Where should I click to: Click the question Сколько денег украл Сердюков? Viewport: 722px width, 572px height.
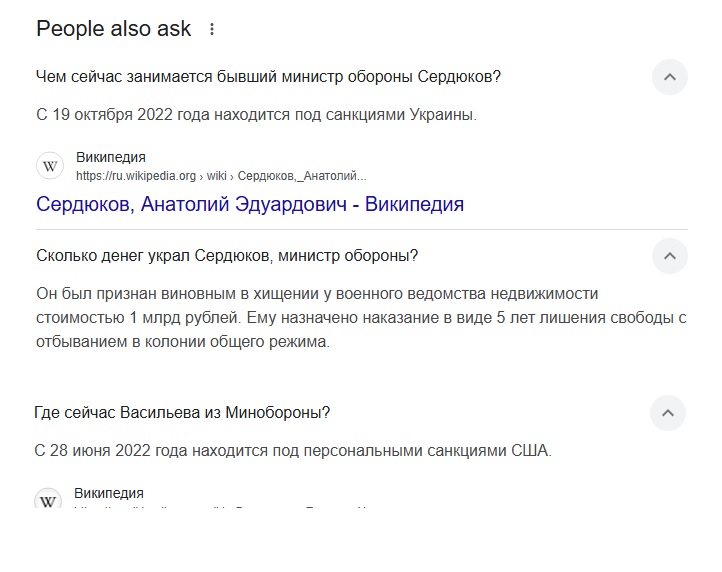point(227,256)
